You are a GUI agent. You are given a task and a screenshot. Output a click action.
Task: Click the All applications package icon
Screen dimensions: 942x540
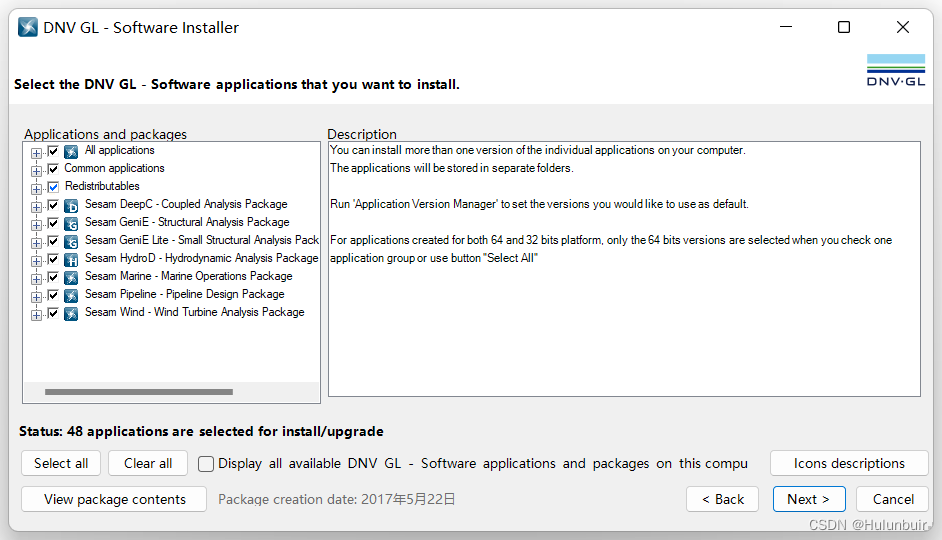point(71,151)
